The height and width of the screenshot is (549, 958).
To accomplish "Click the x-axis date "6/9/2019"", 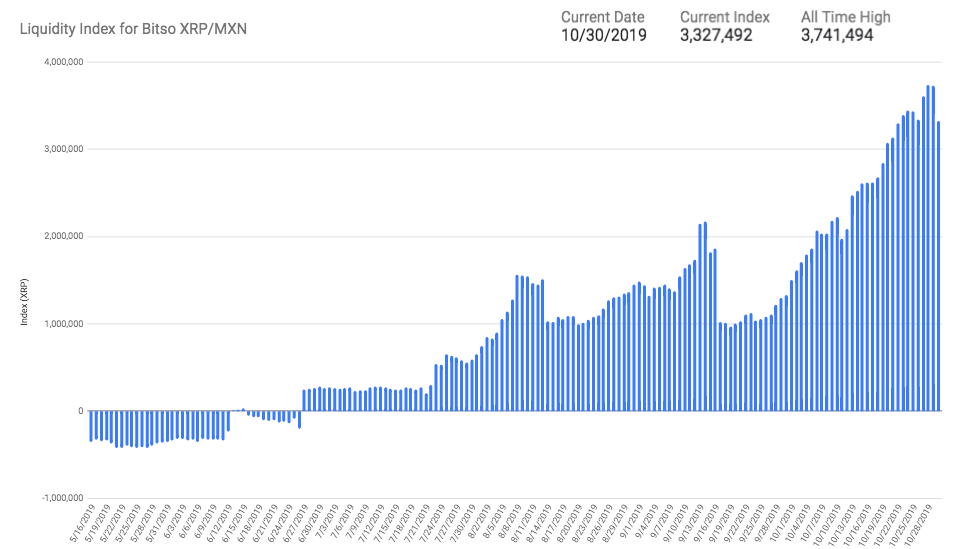I will pos(205,520).
